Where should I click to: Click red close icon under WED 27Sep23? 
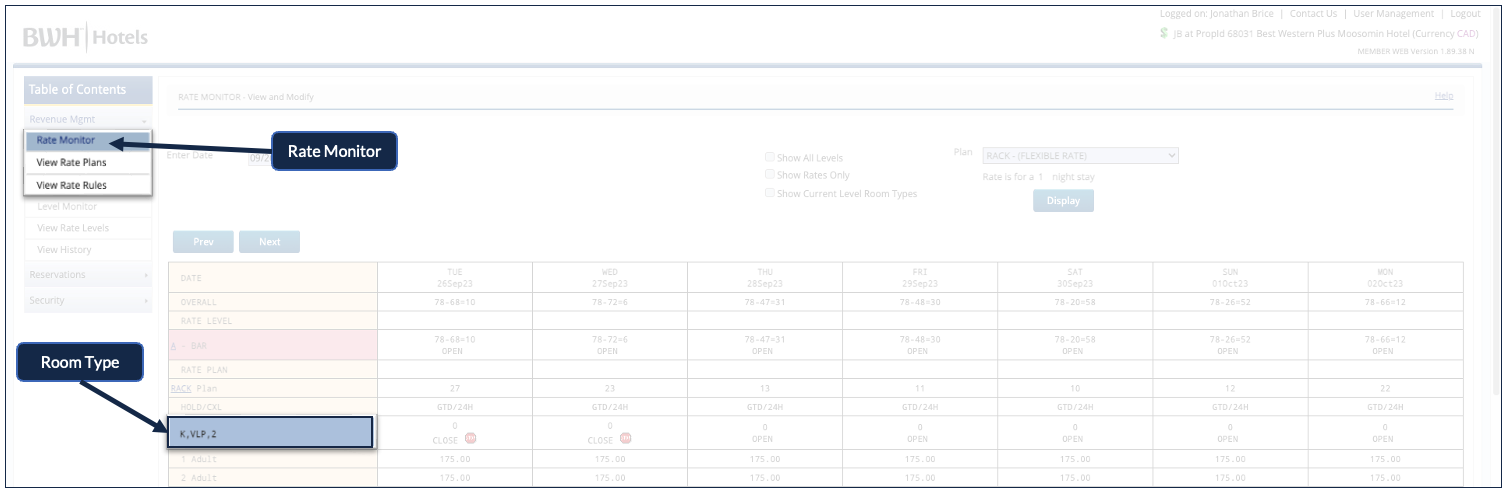tap(625, 438)
